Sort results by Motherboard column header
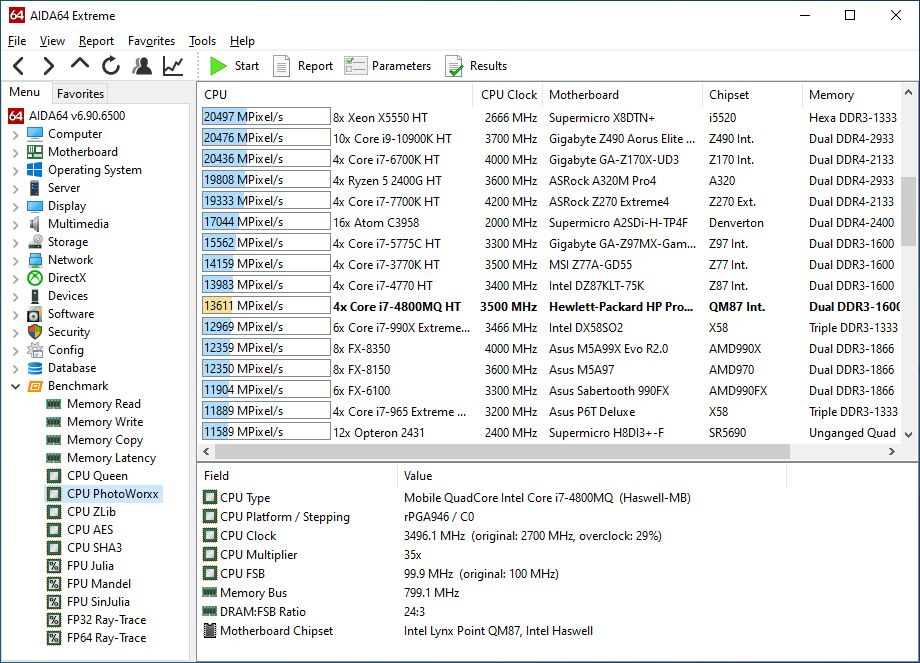This screenshot has width=920, height=663. click(623, 94)
